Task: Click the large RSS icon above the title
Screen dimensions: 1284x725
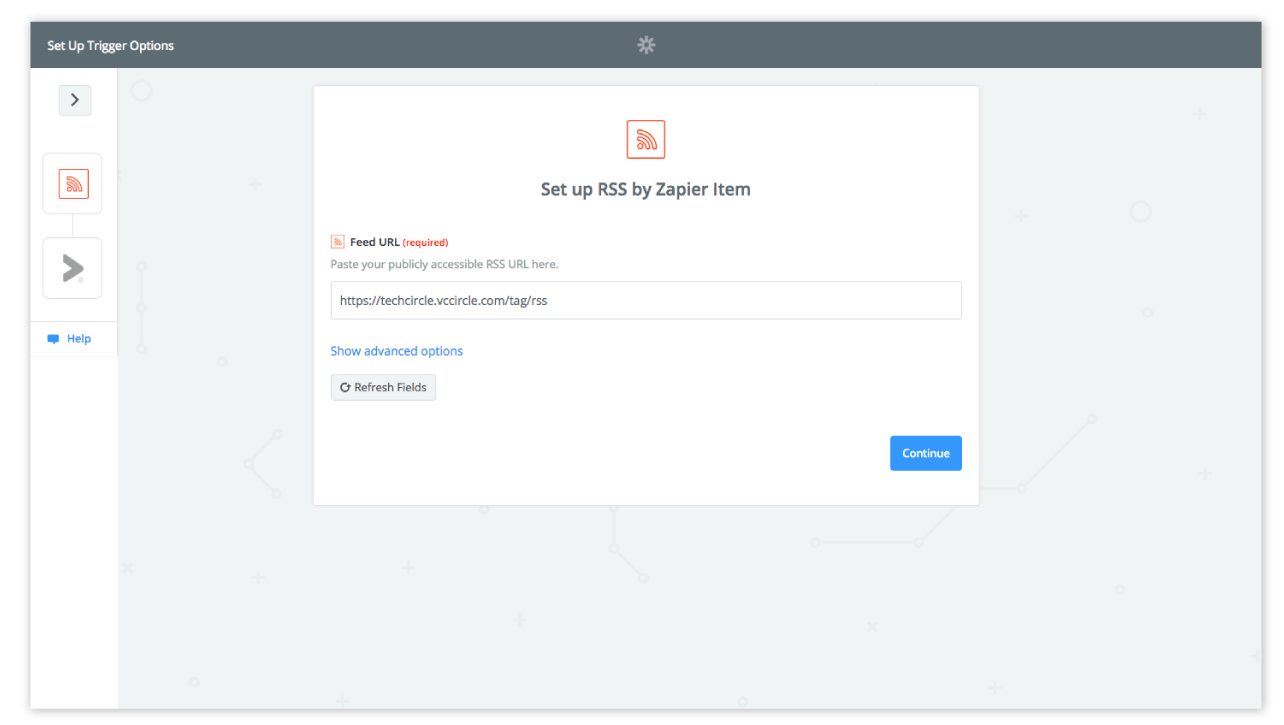Action: click(x=646, y=140)
